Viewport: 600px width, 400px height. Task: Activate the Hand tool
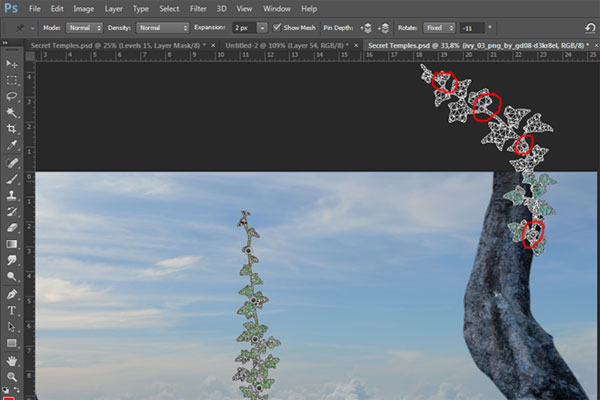(x=12, y=360)
